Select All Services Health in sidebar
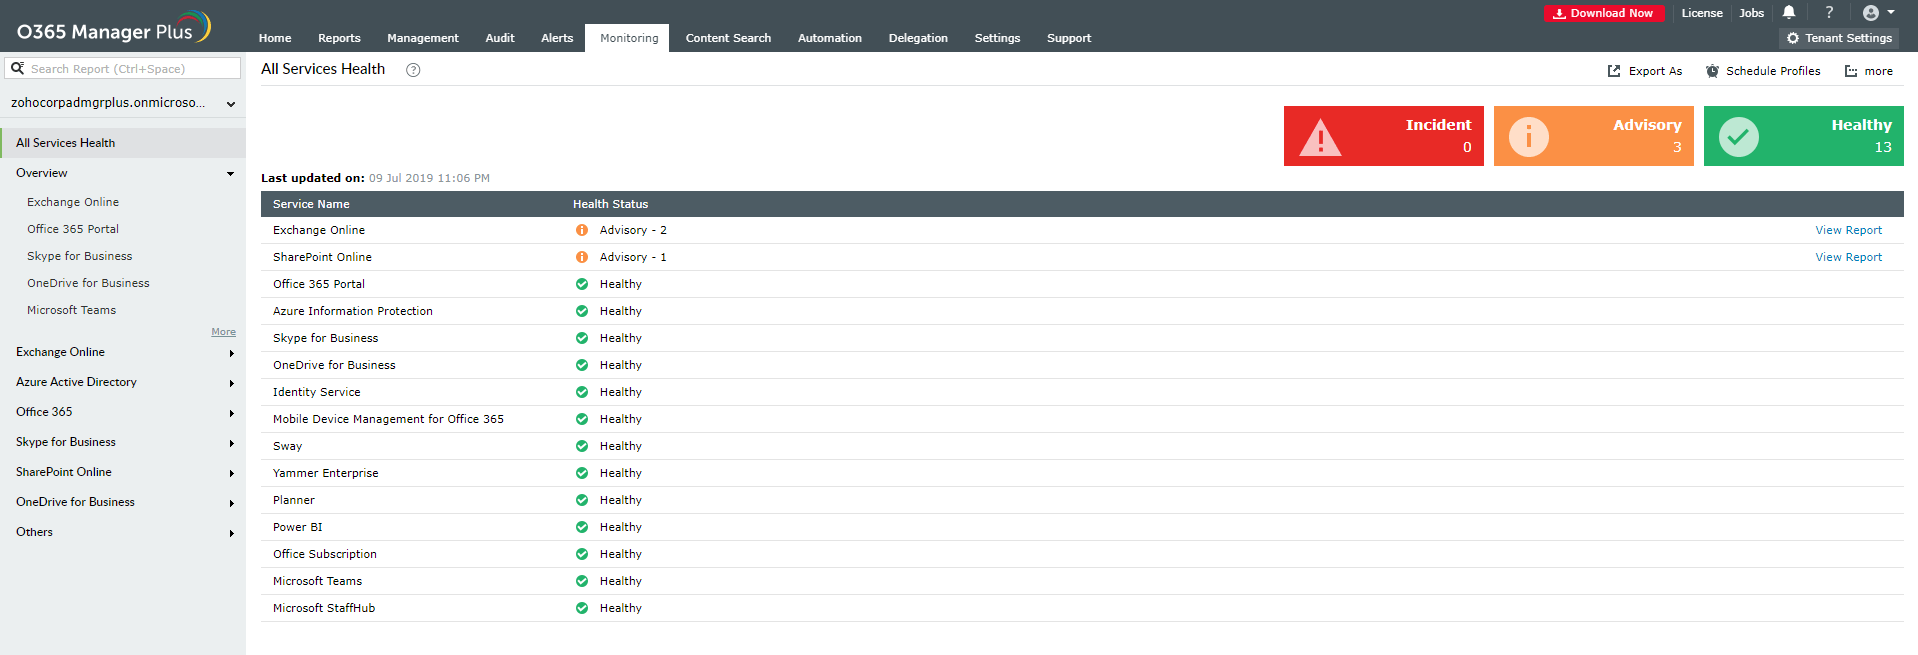This screenshot has height=655, width=1918. coord(123,143)
